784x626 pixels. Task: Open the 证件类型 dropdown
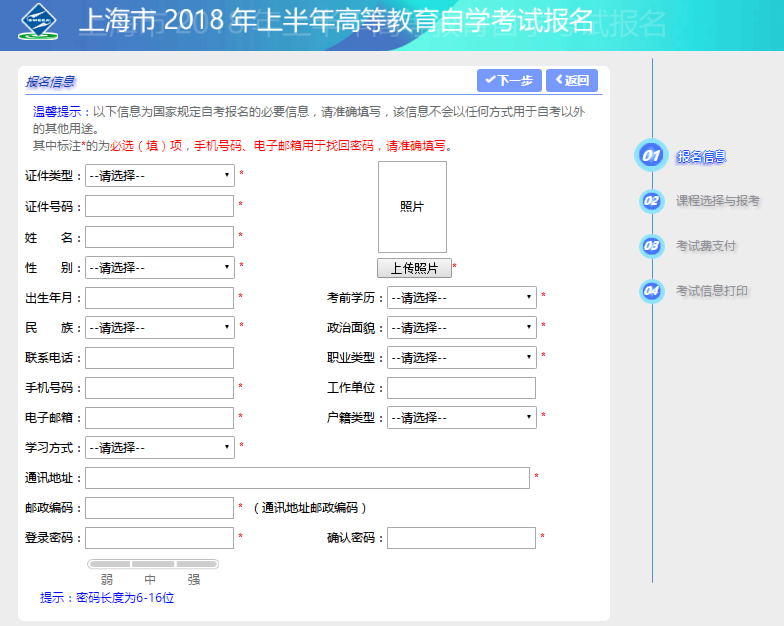pos(160,176)
